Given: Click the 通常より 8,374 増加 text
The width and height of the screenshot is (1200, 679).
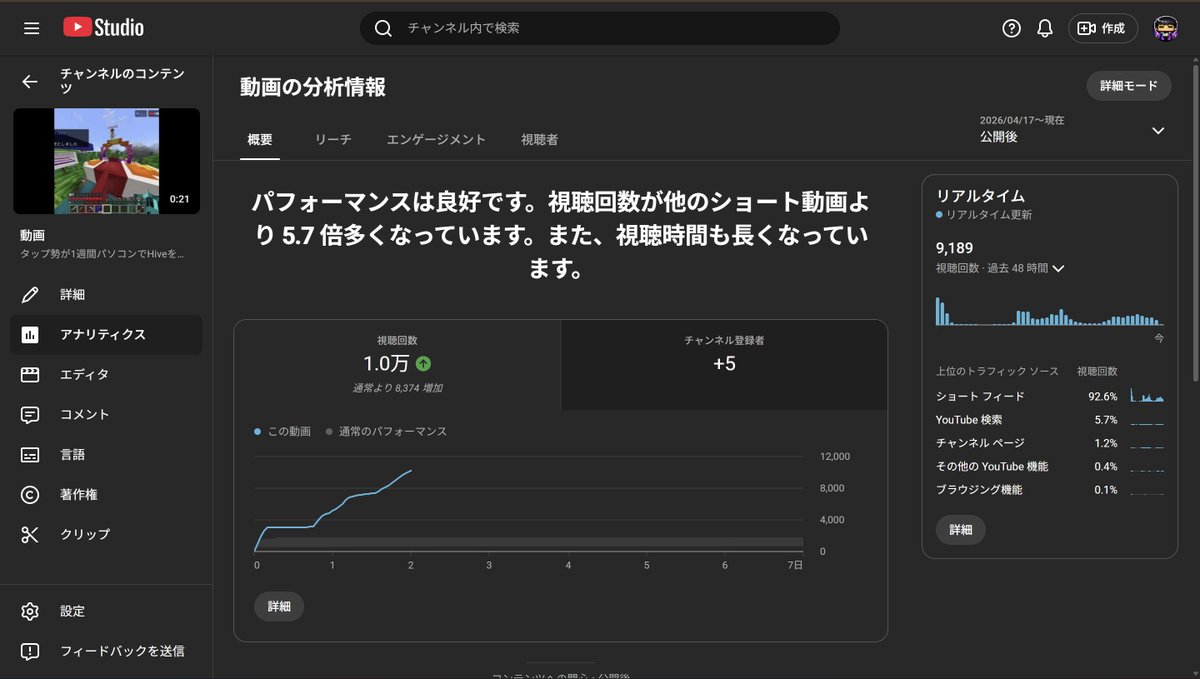Looking at the screenshot, I should [397, 388].
